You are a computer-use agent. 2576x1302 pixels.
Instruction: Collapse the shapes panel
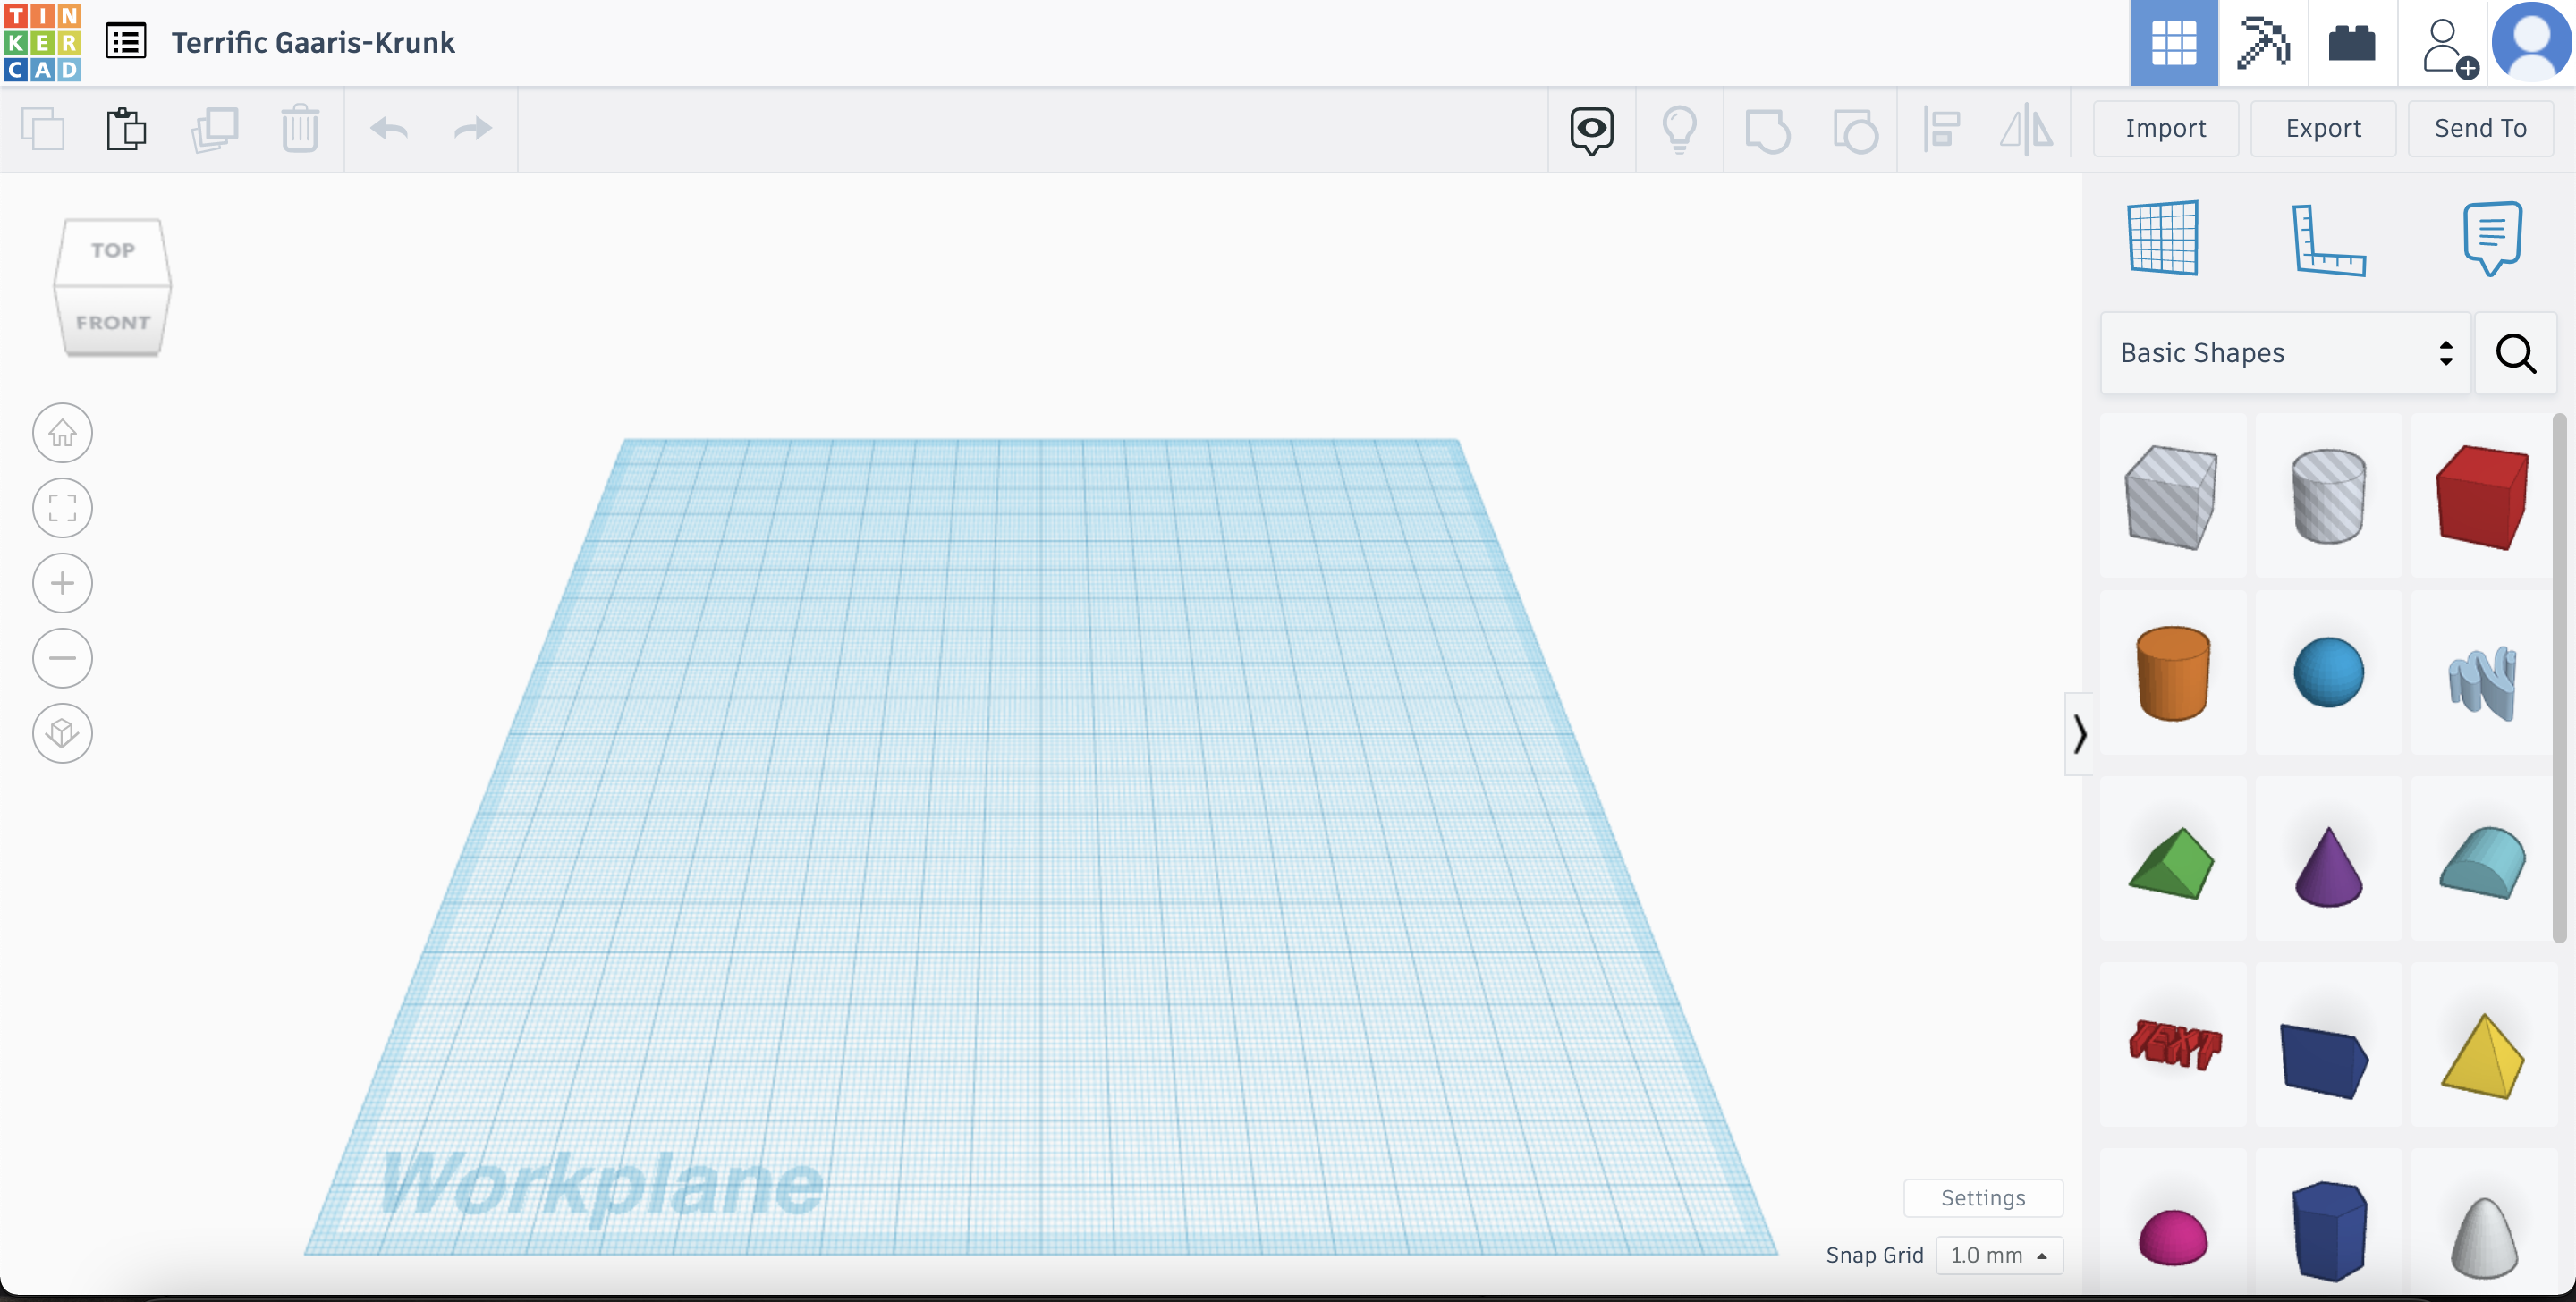pos(2081,734)
